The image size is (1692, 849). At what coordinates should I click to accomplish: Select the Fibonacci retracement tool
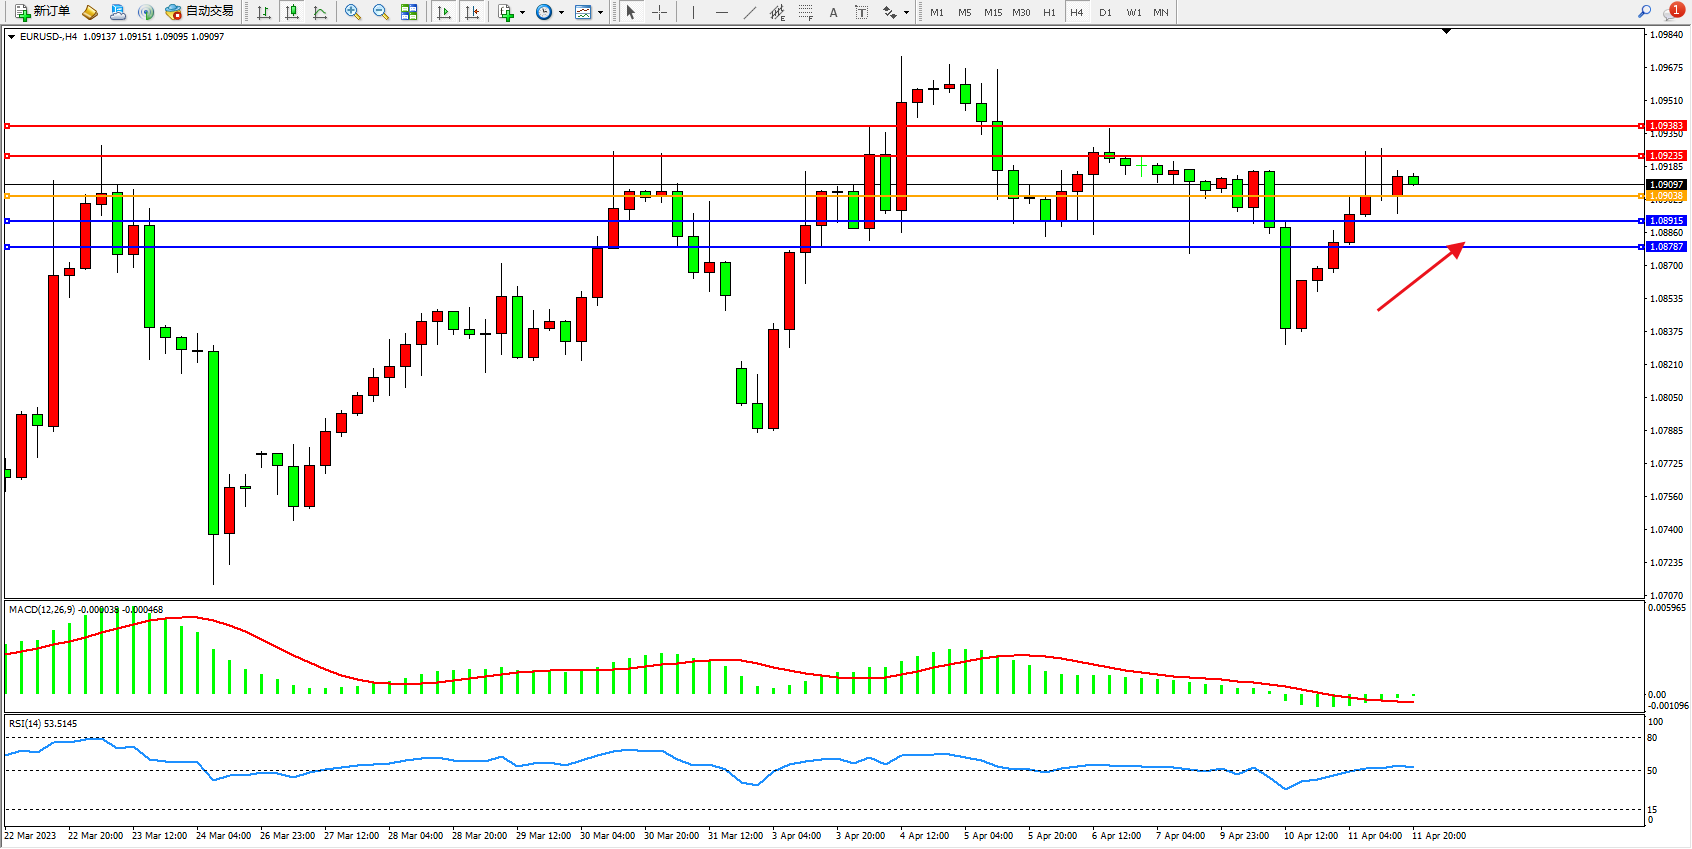coord(805,12)
